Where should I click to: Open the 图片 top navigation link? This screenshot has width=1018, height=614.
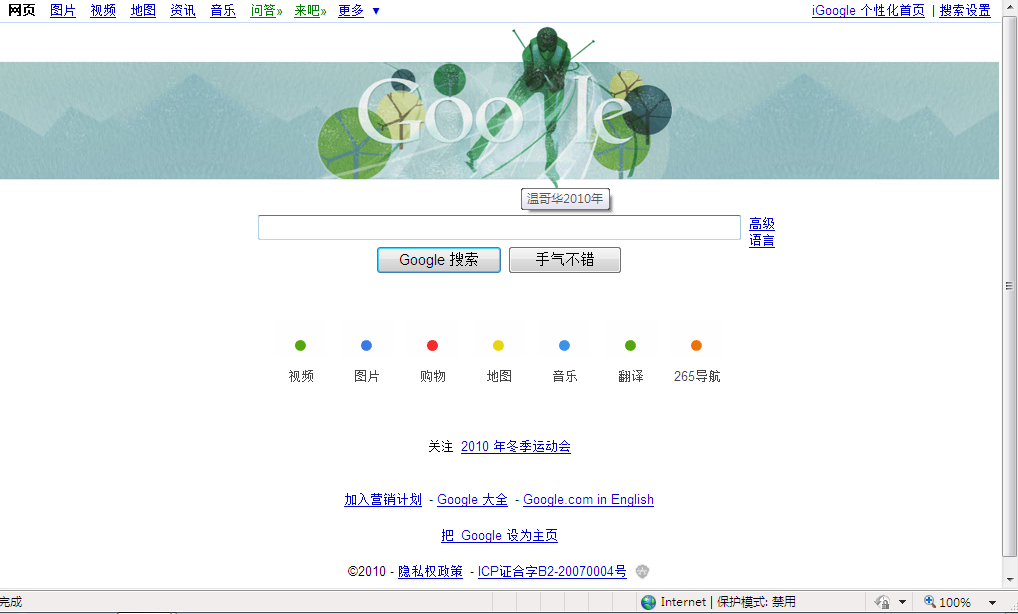point(63,10)
